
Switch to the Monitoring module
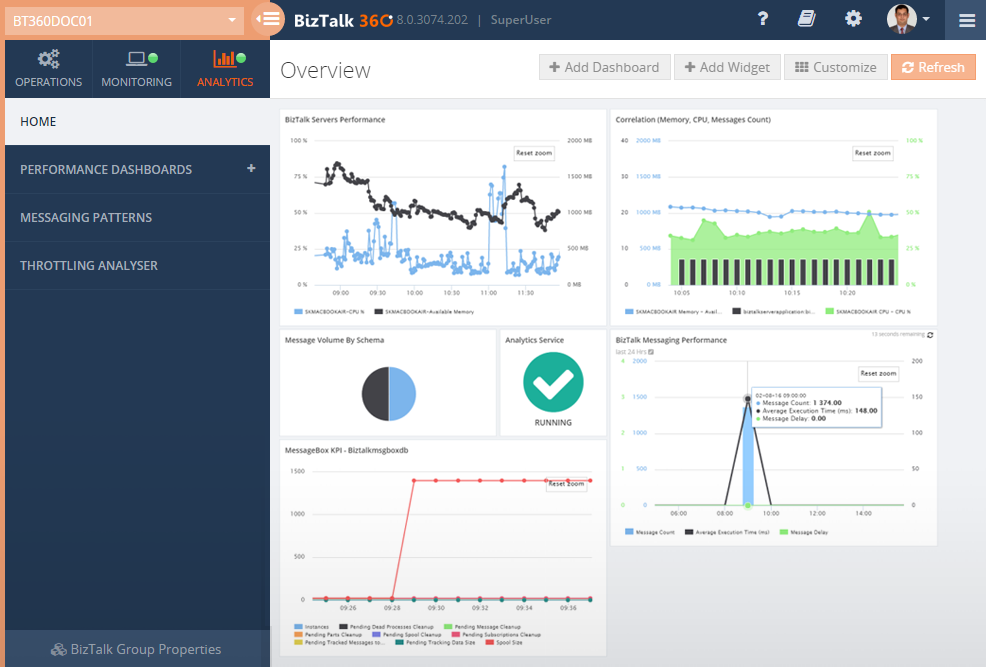136,67
